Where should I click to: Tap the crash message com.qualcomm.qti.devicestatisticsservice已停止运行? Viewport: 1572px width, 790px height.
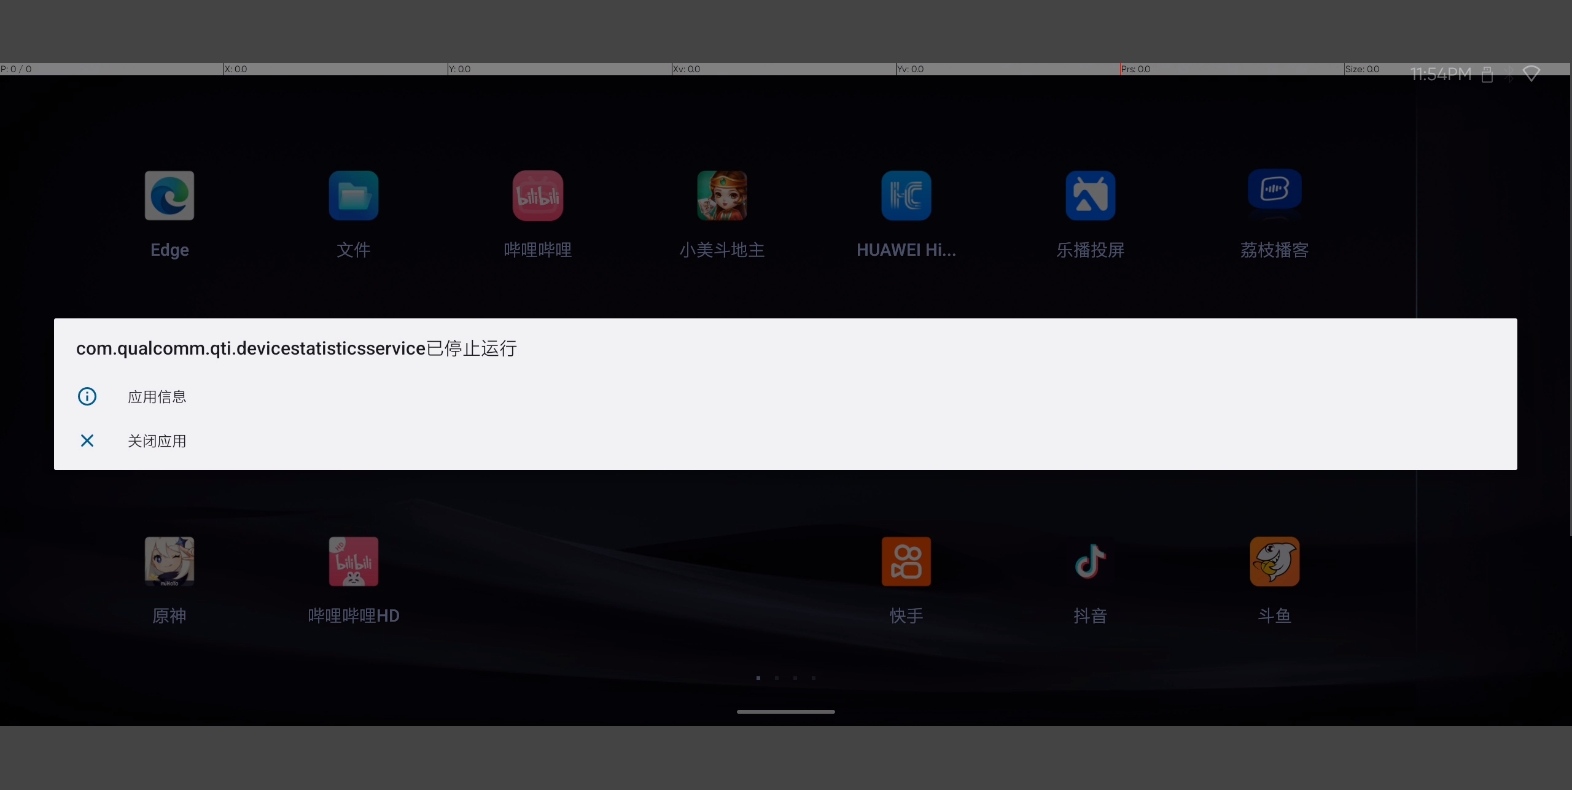(x=296, y=348)
